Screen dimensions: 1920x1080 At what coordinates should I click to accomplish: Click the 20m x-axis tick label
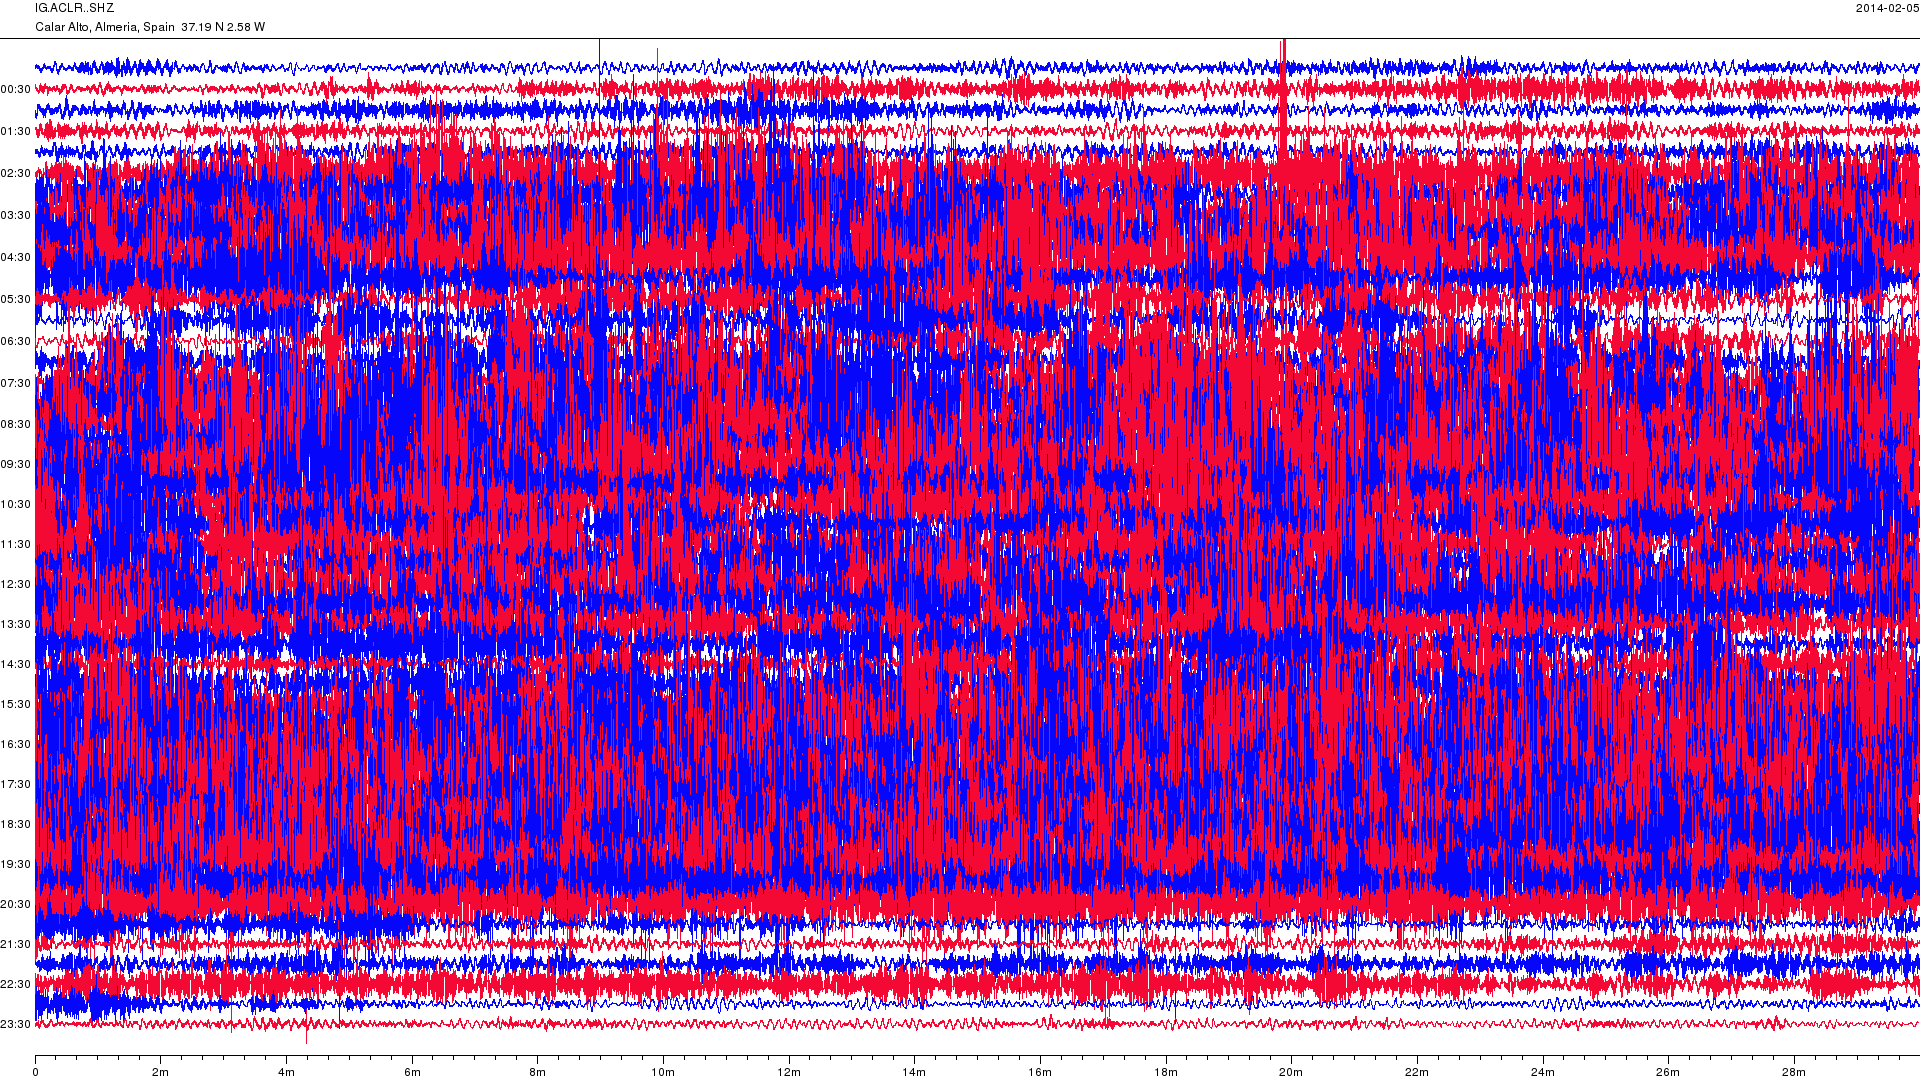point(1291,1073)
